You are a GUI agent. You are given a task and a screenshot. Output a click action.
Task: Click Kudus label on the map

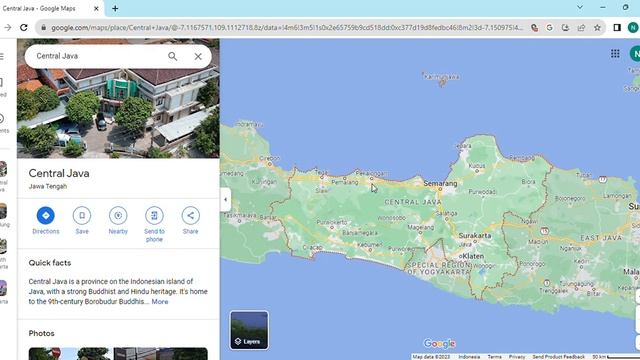pos(477,166)
